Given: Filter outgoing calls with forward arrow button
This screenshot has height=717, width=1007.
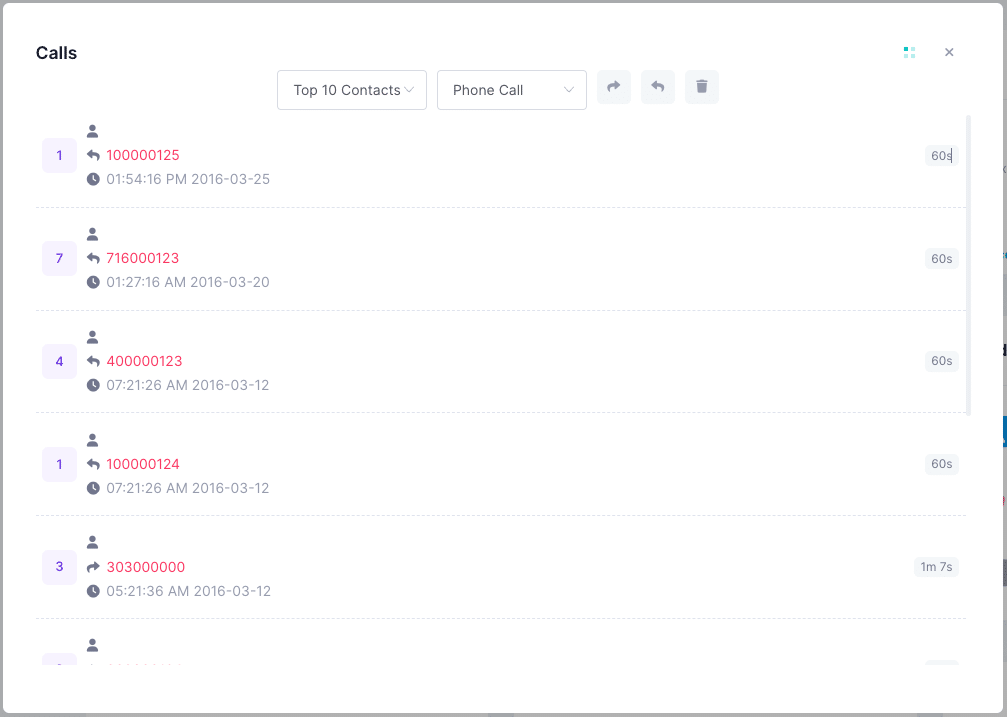Looking at the screenshot, I should tap(614, 87).
